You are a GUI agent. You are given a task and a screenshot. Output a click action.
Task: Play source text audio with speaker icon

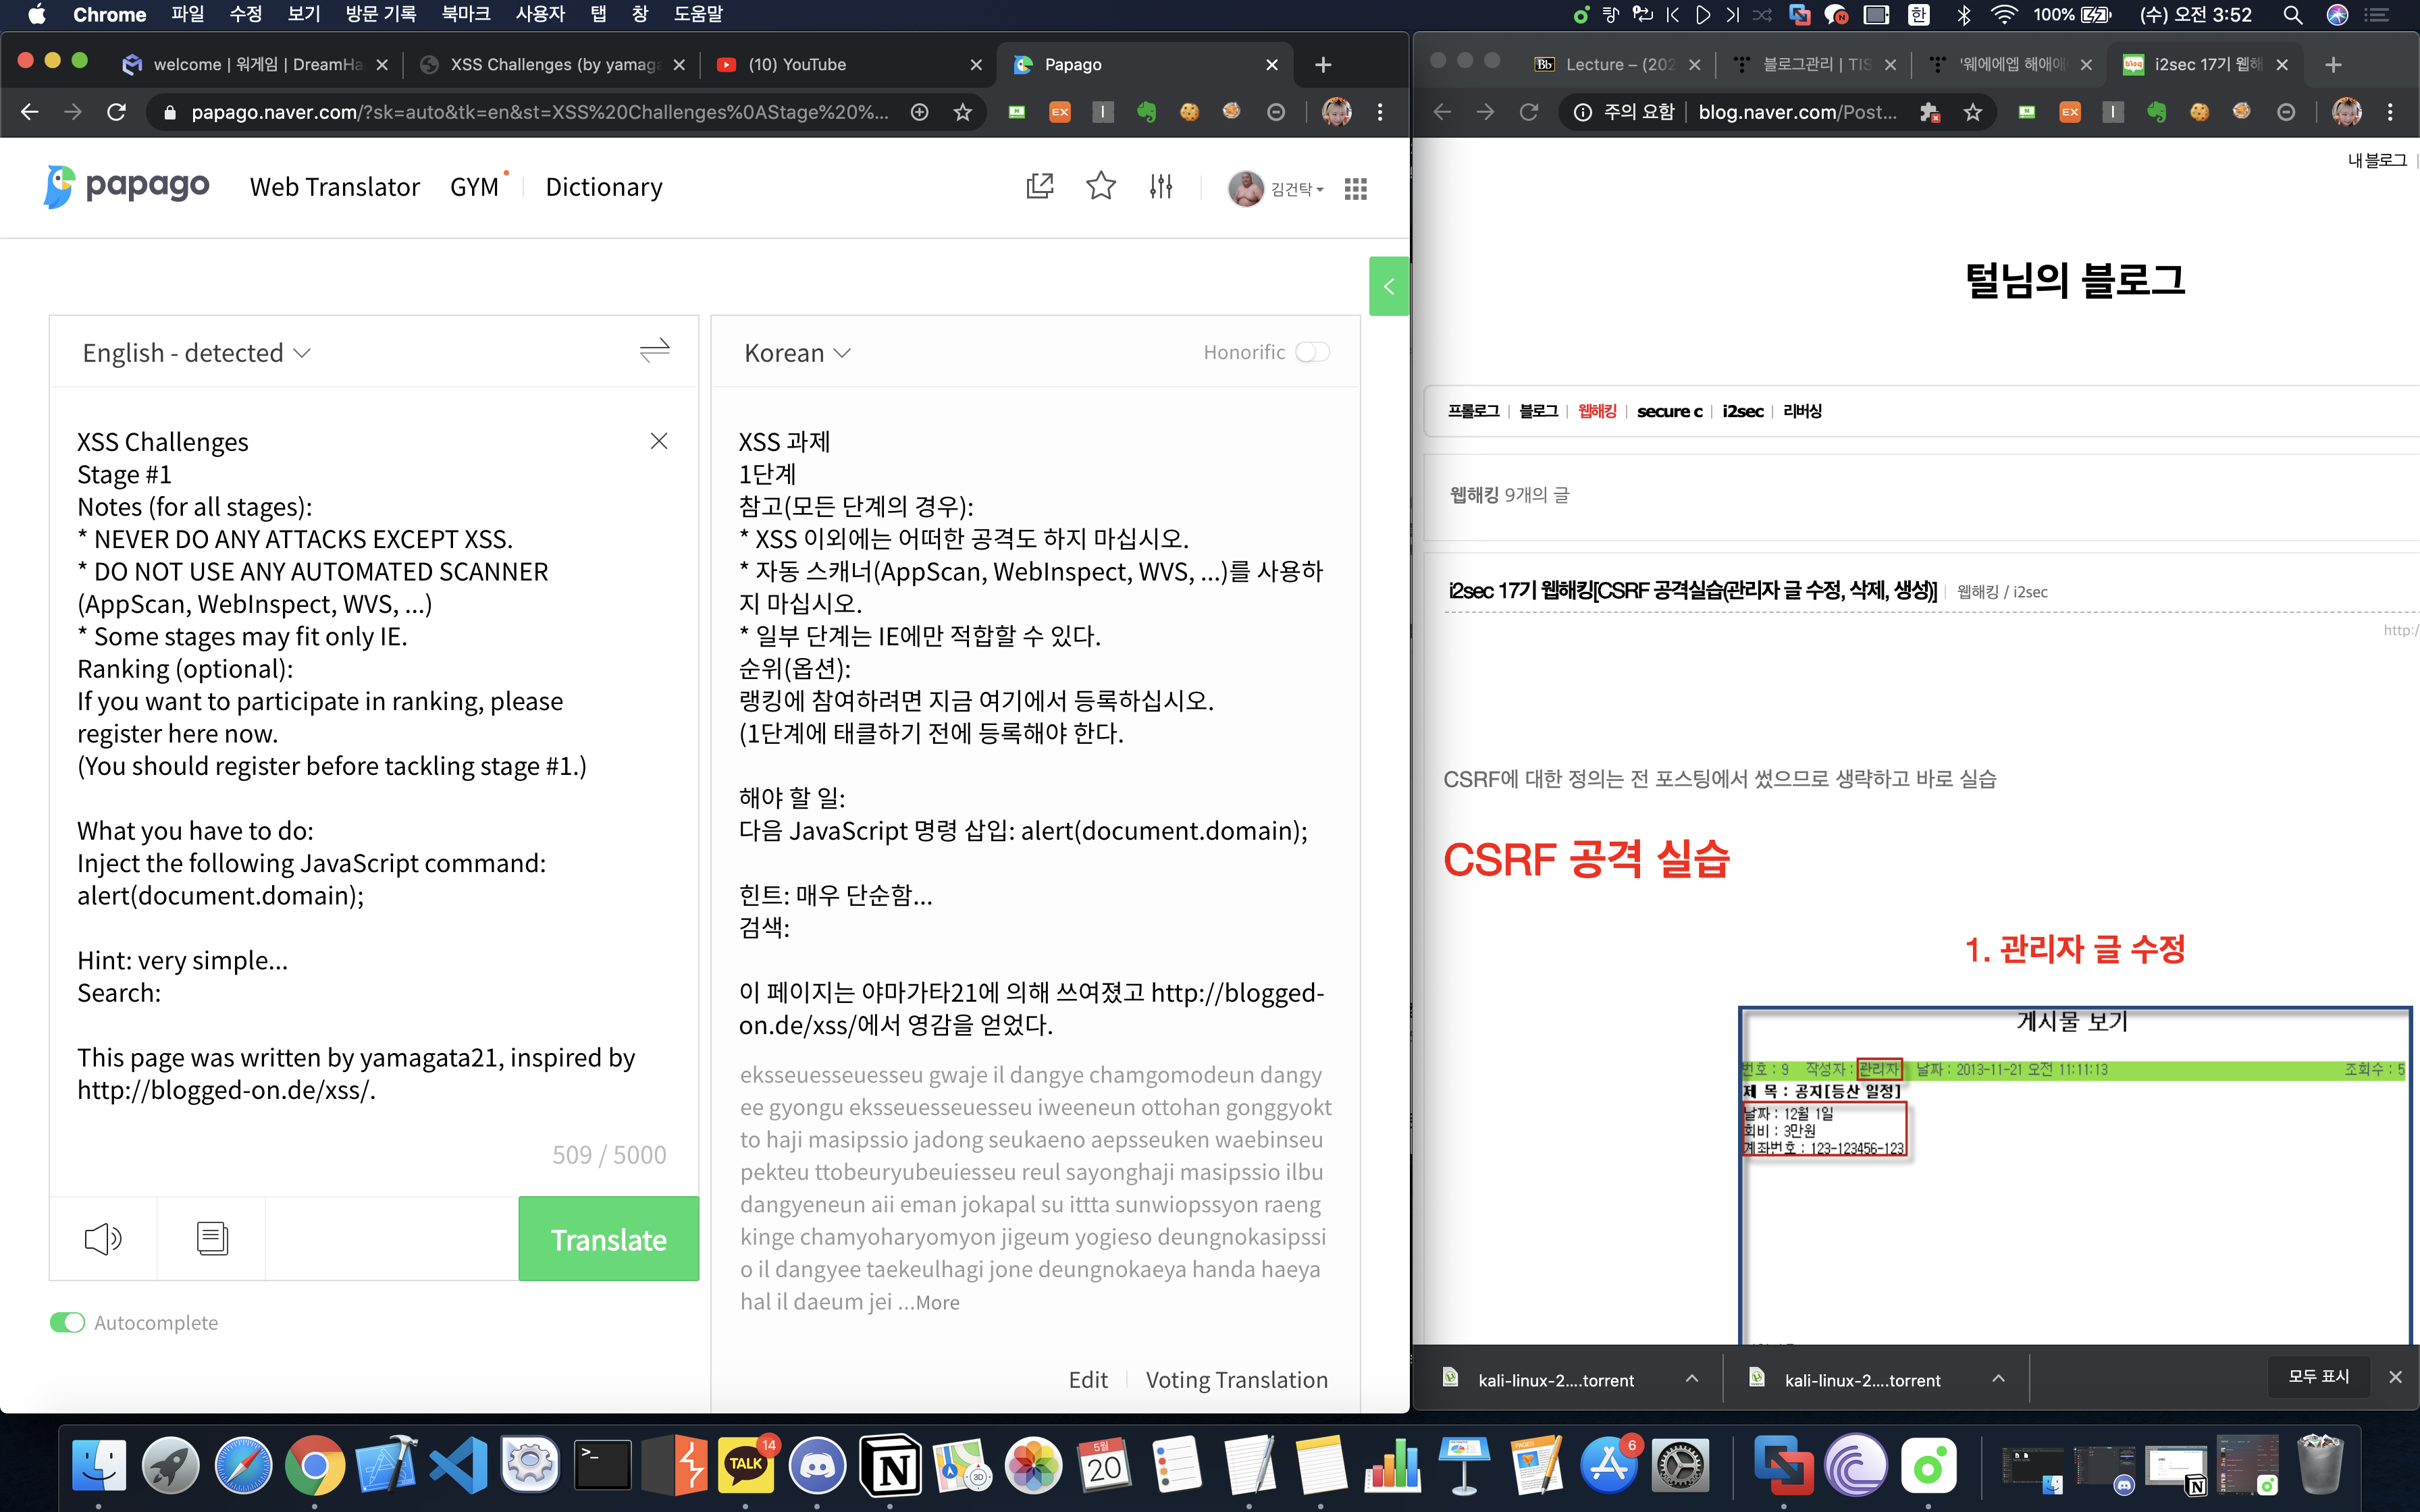(103, 1238)
